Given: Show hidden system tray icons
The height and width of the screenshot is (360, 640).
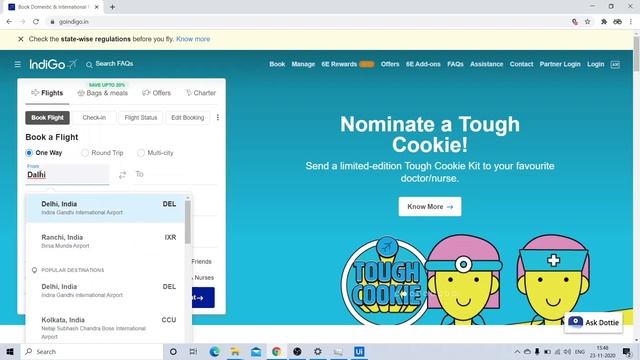Looking at the screenshot, I should click(x=517, y=351).
